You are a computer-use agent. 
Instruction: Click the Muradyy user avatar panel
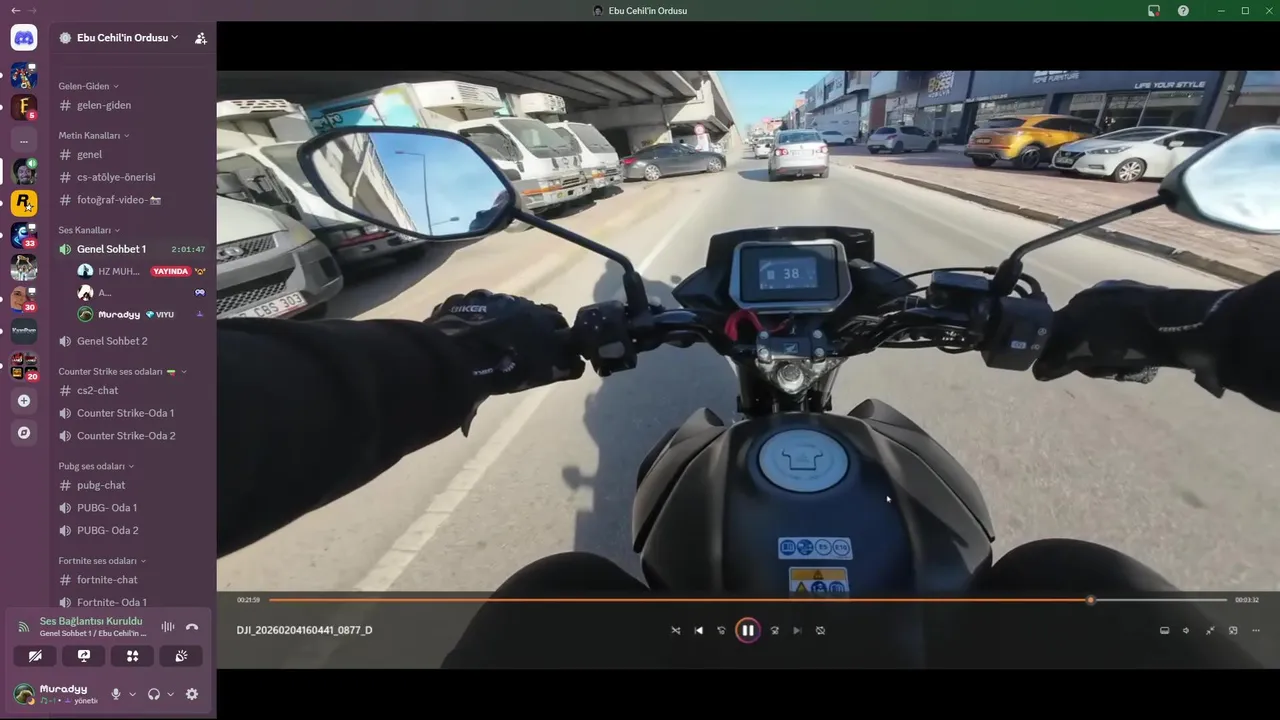click(x=56, y=694)
